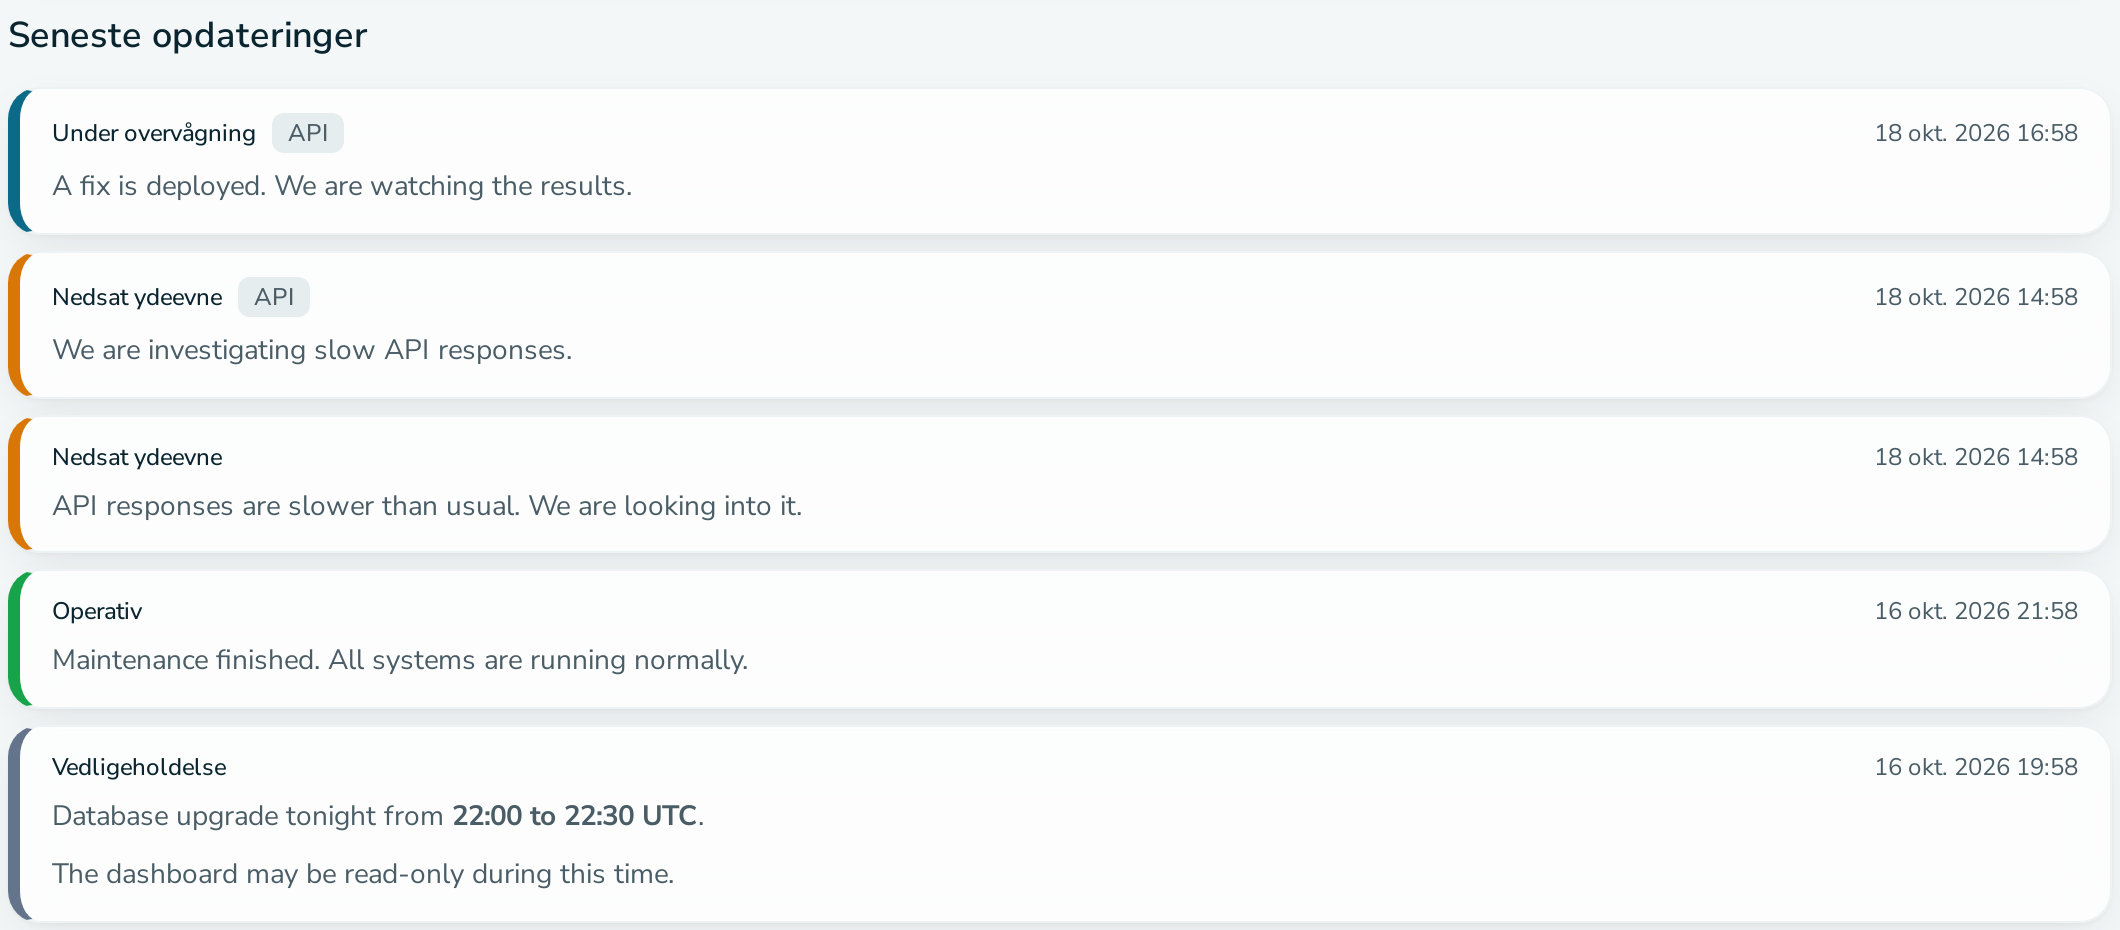Click the API tag on Under overvågning update
2120x930 pixels.
coord(308,133)
